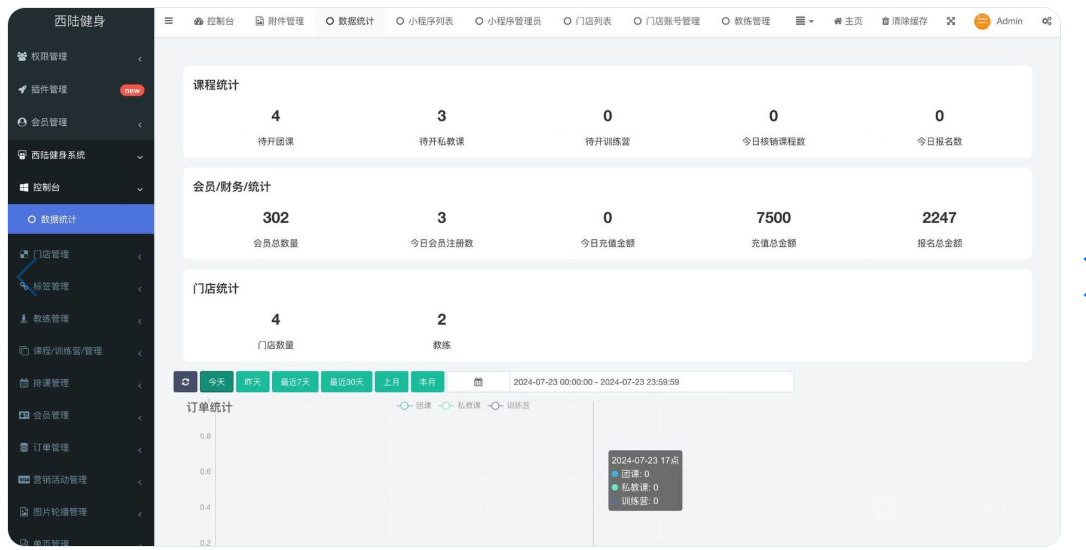Expand 营销活动管理 sidebar menu
Image resolution: width=1086 pixels, height=550 pixels.
tap(81, 480)
